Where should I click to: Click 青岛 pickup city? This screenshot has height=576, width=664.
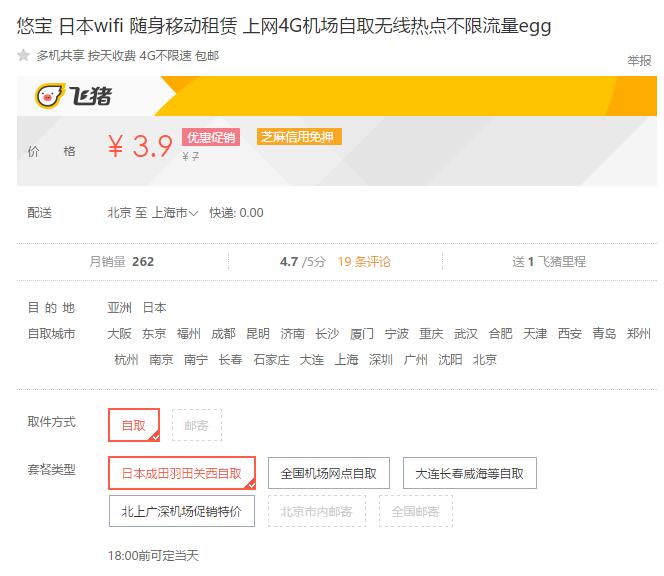pyautogui.click(x=604, y=334)
